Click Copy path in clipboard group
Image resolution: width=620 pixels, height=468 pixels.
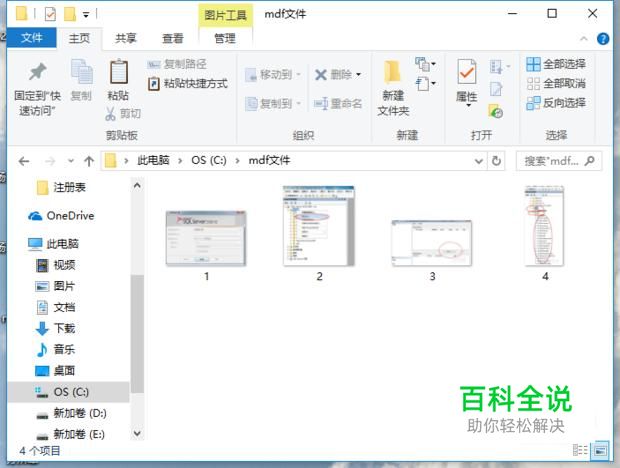177,64
